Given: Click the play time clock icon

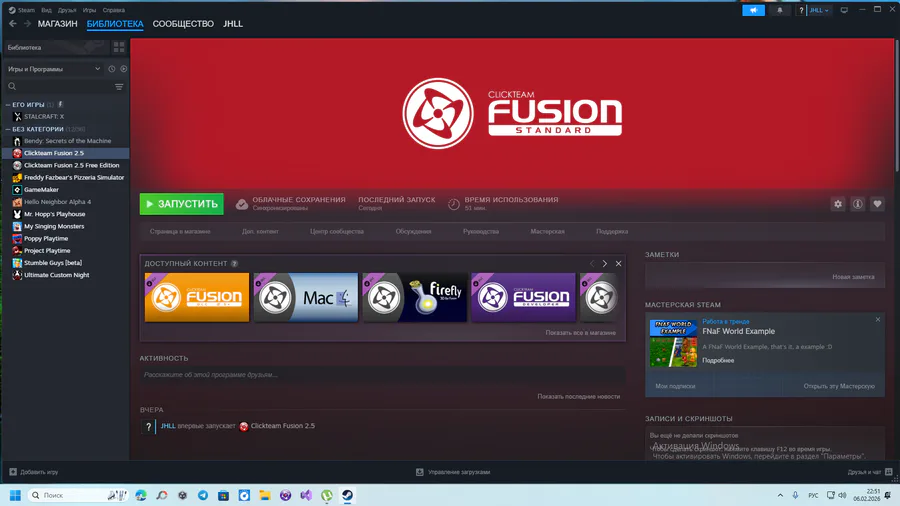Looking at the screenshot, I should (x=453, y=204).
